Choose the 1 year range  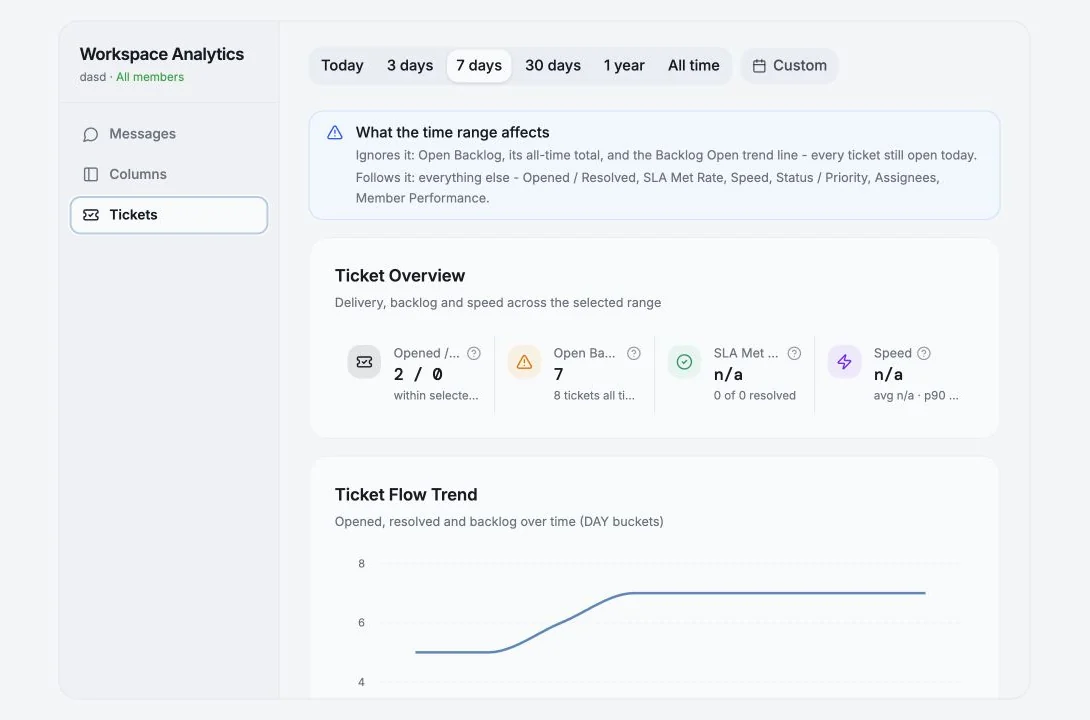click(x=624, y=65)
